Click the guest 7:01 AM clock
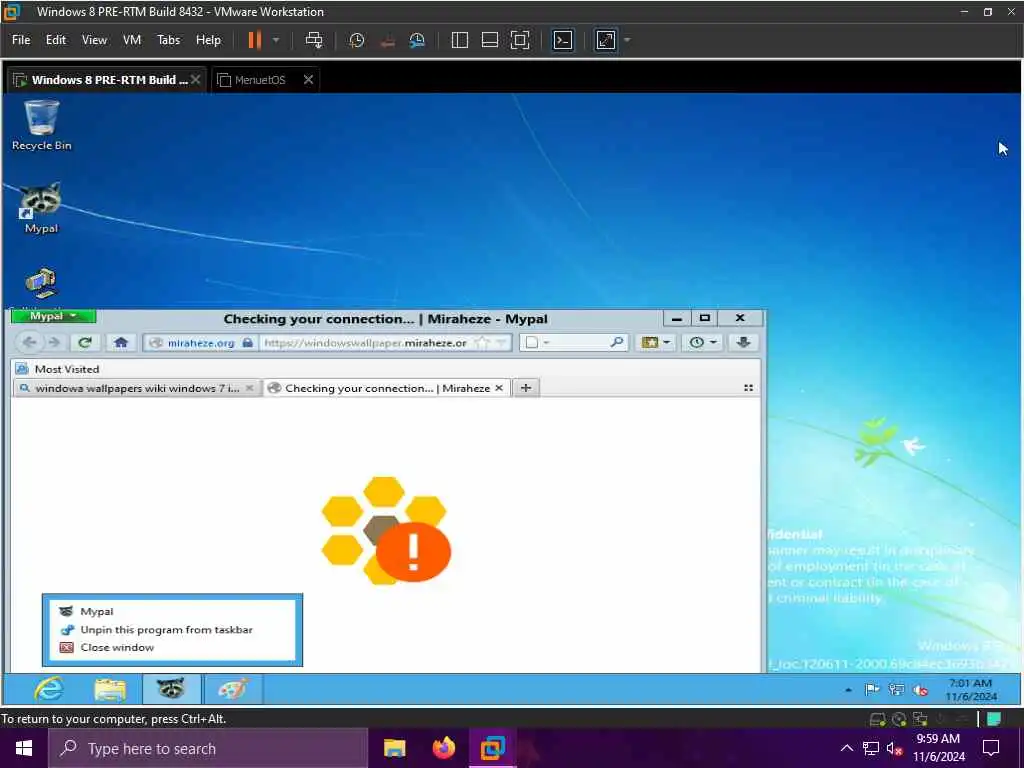1024x768 pixels. click(x=970, y=690)
